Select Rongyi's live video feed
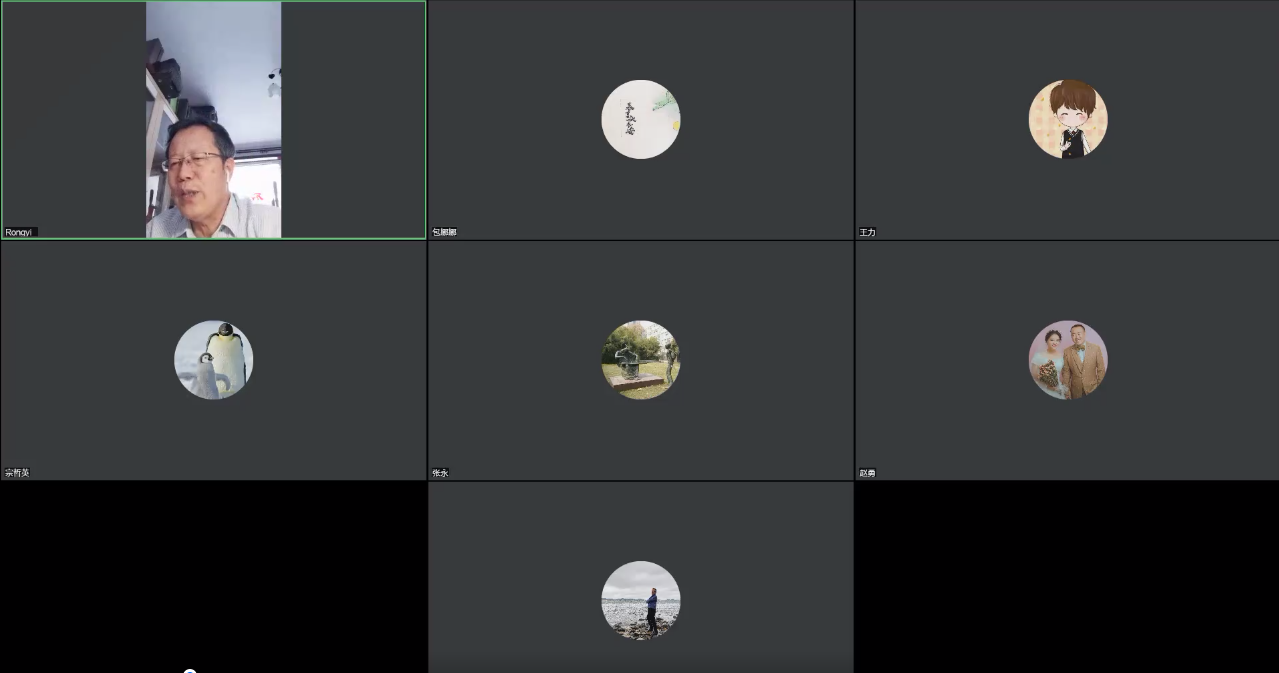 (x=213, y=119)
